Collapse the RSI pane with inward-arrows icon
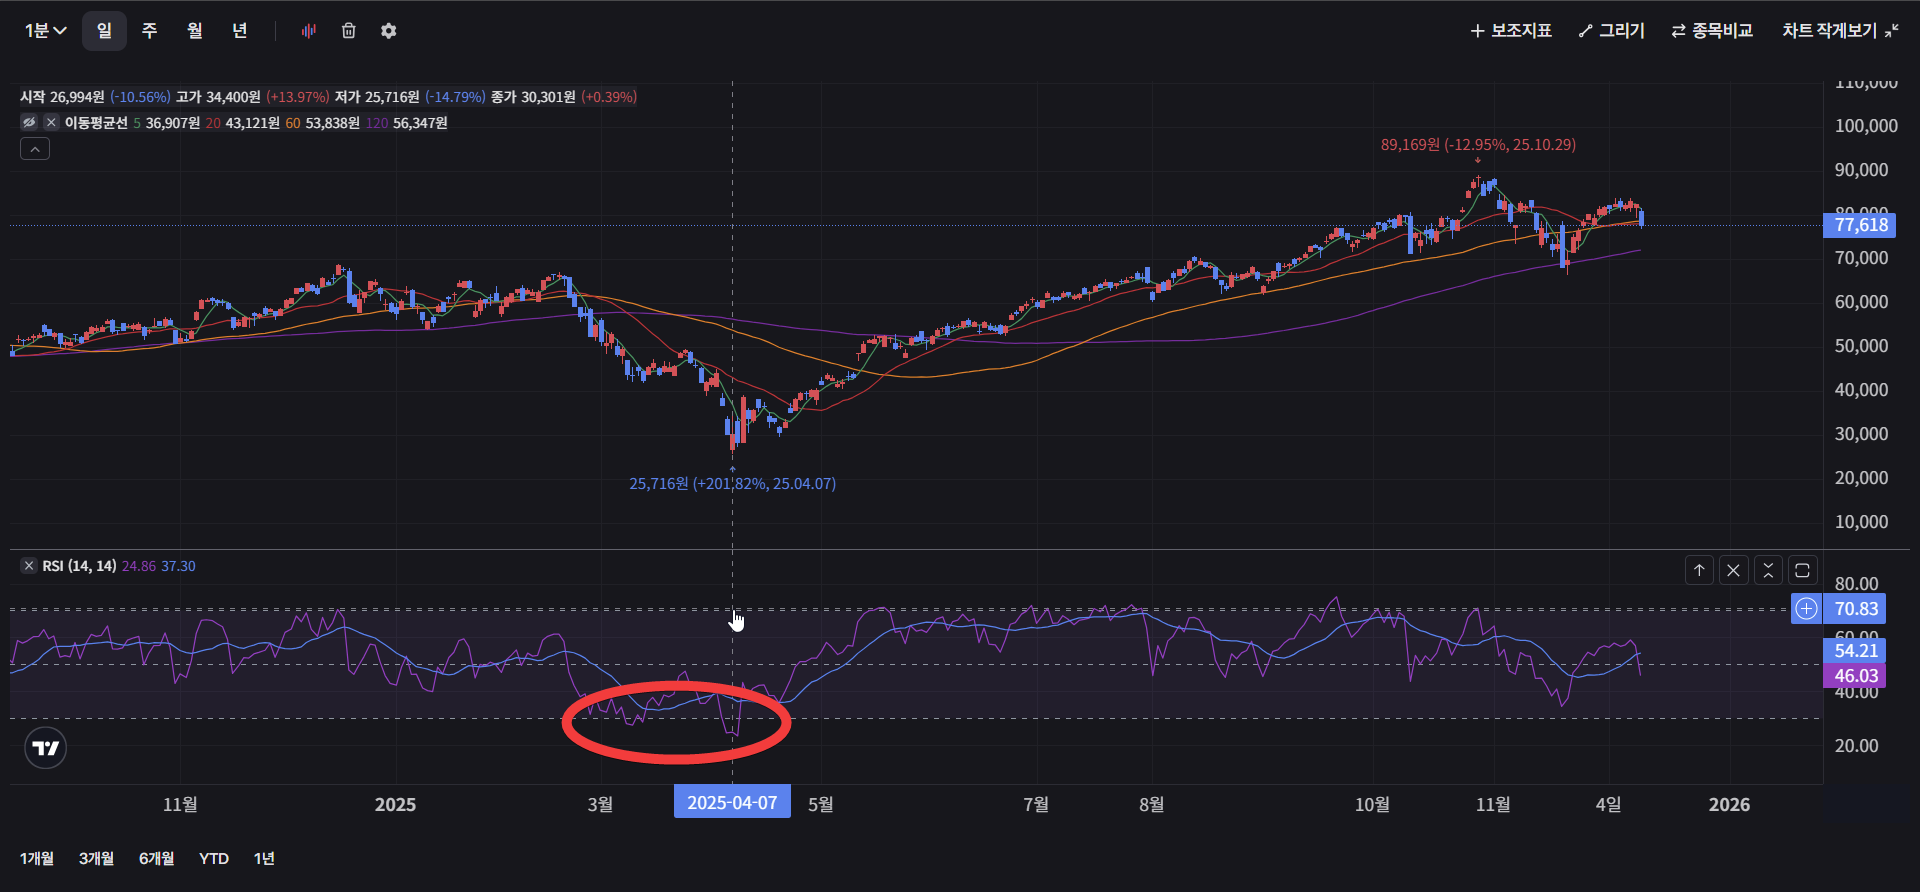 tap(1768, 570)
